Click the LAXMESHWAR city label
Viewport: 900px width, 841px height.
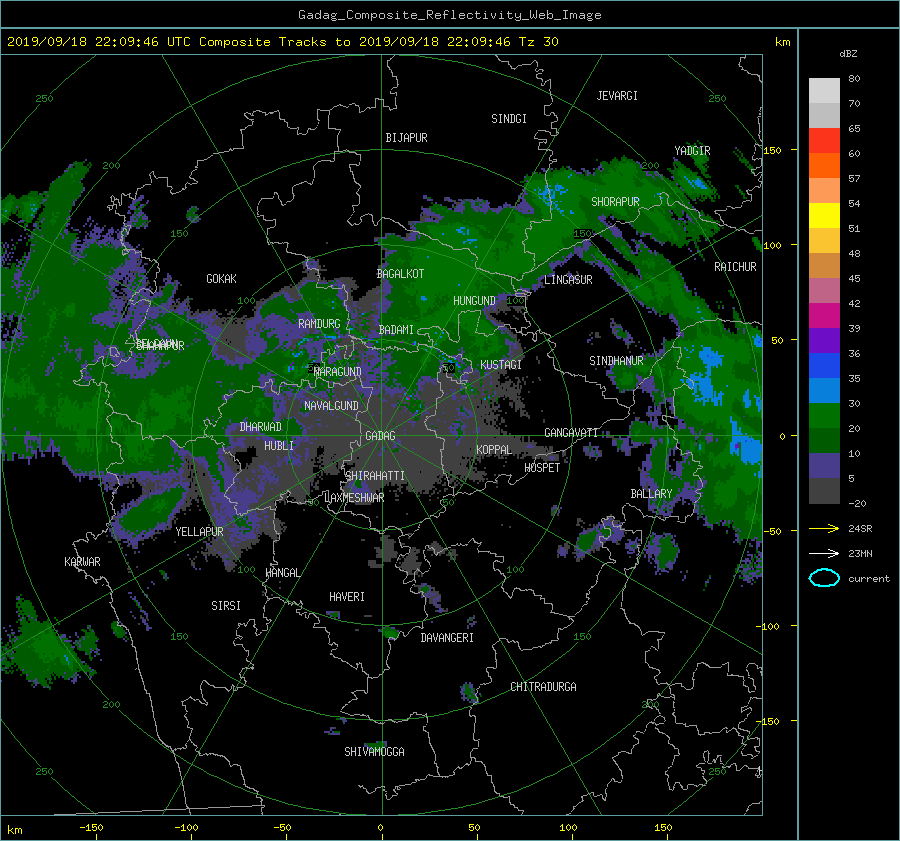click(x=354, y=498)
